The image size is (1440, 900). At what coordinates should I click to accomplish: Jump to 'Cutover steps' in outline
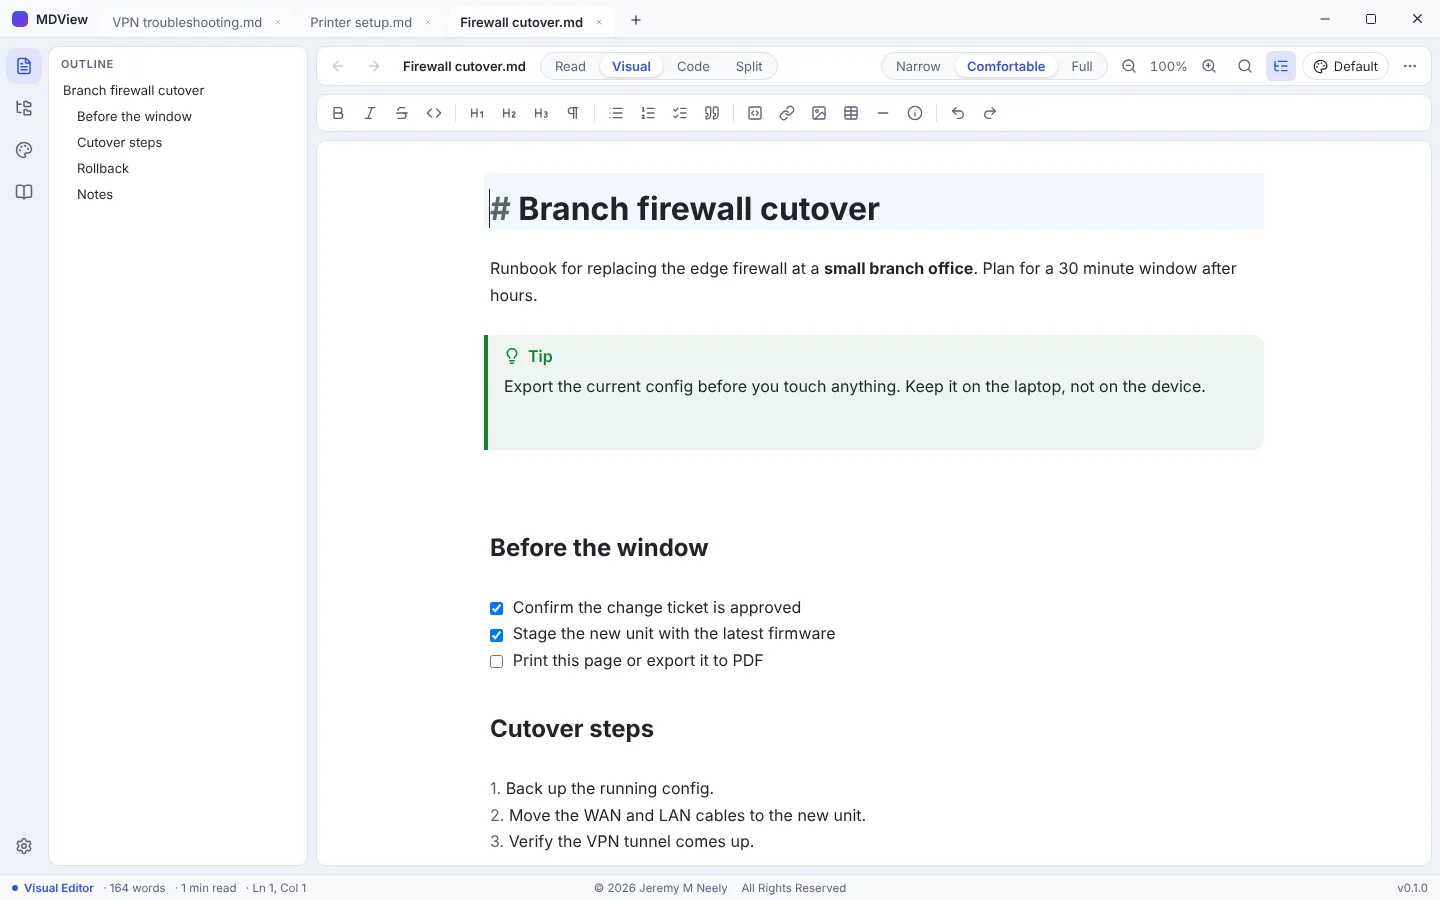pos(119,142)
